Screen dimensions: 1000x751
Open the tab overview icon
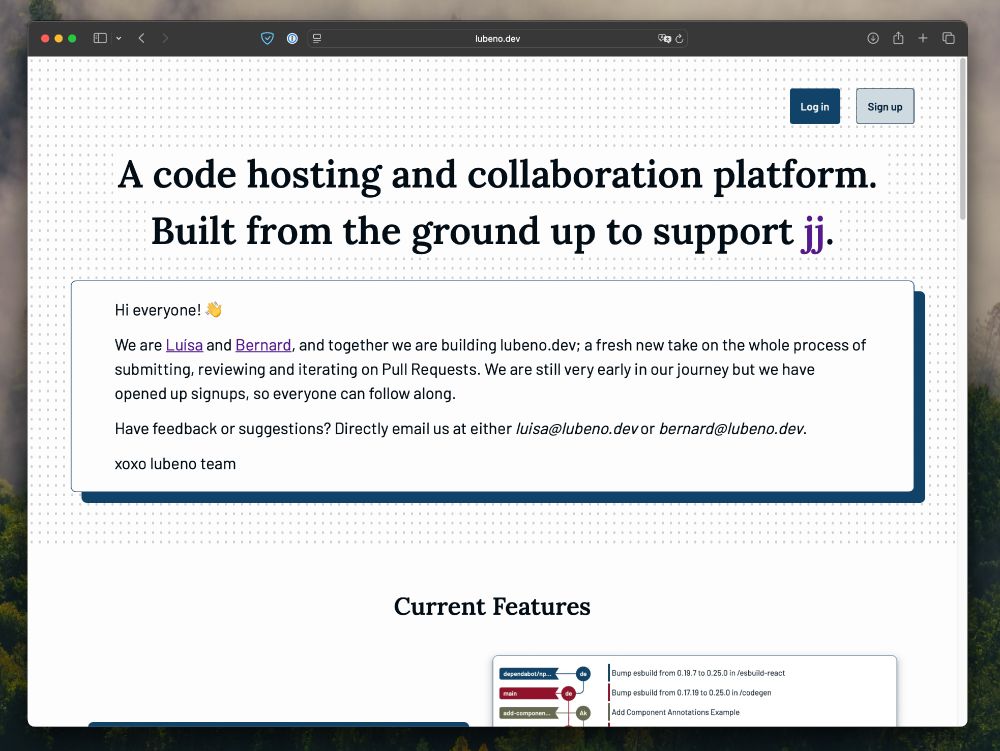coord(948,38)
